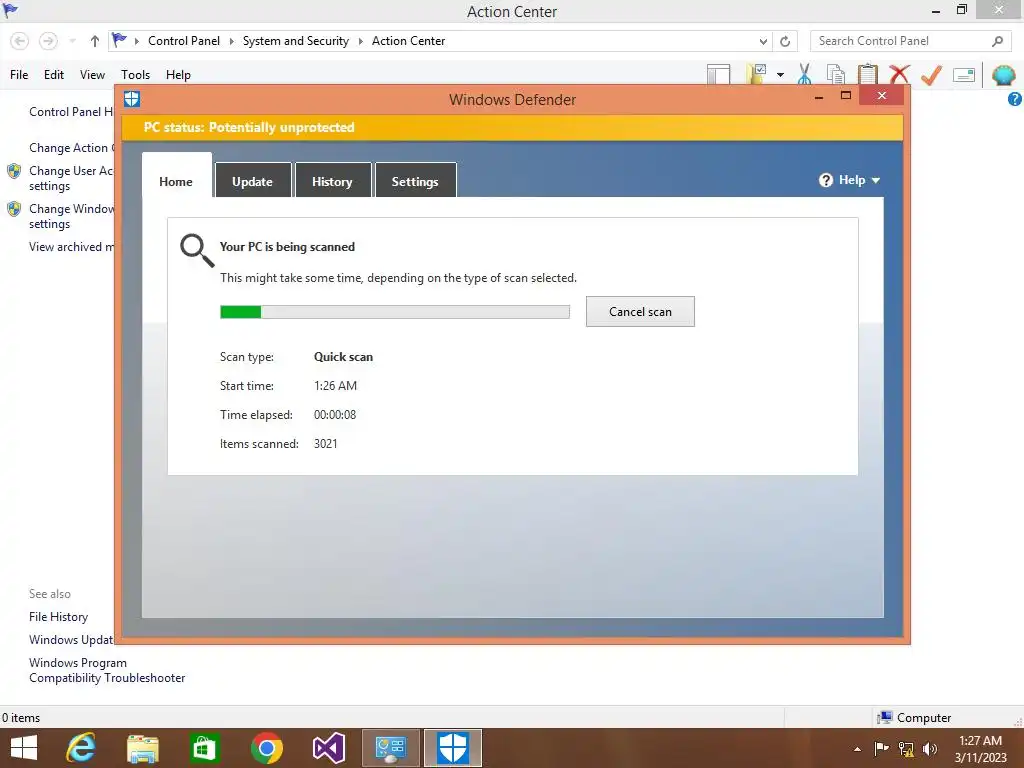Click the Paste clipboard icon in toolbar
This screenshot has width=1024, height=768.
click(867, 74)
